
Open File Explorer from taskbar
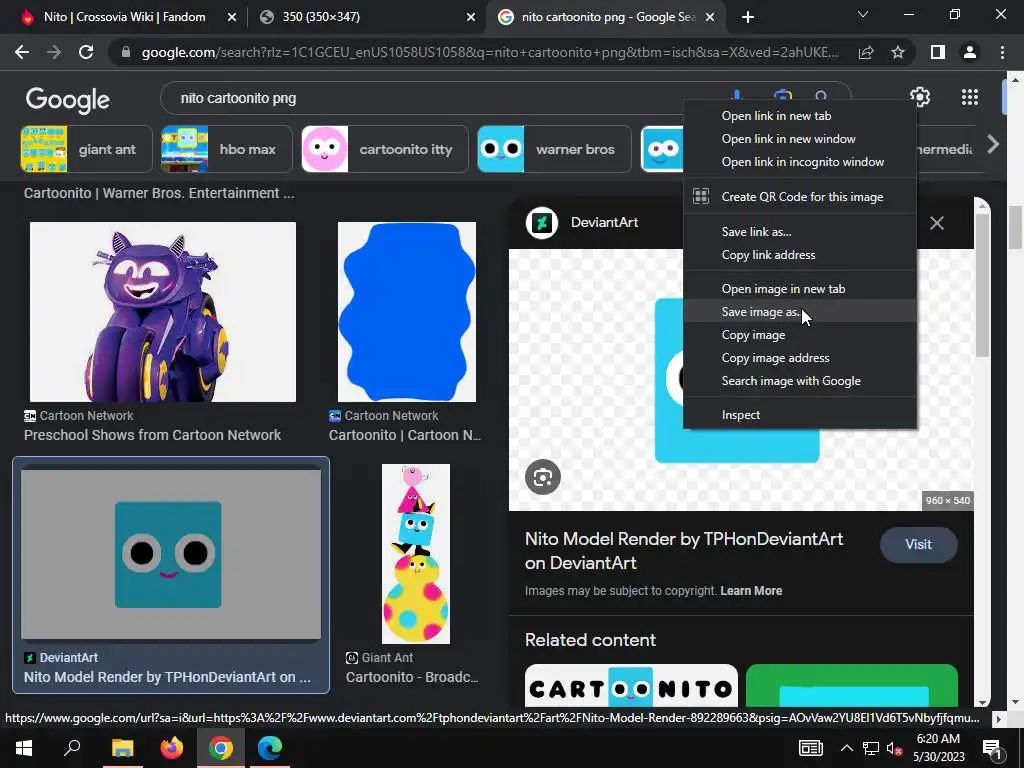[122, 748]
